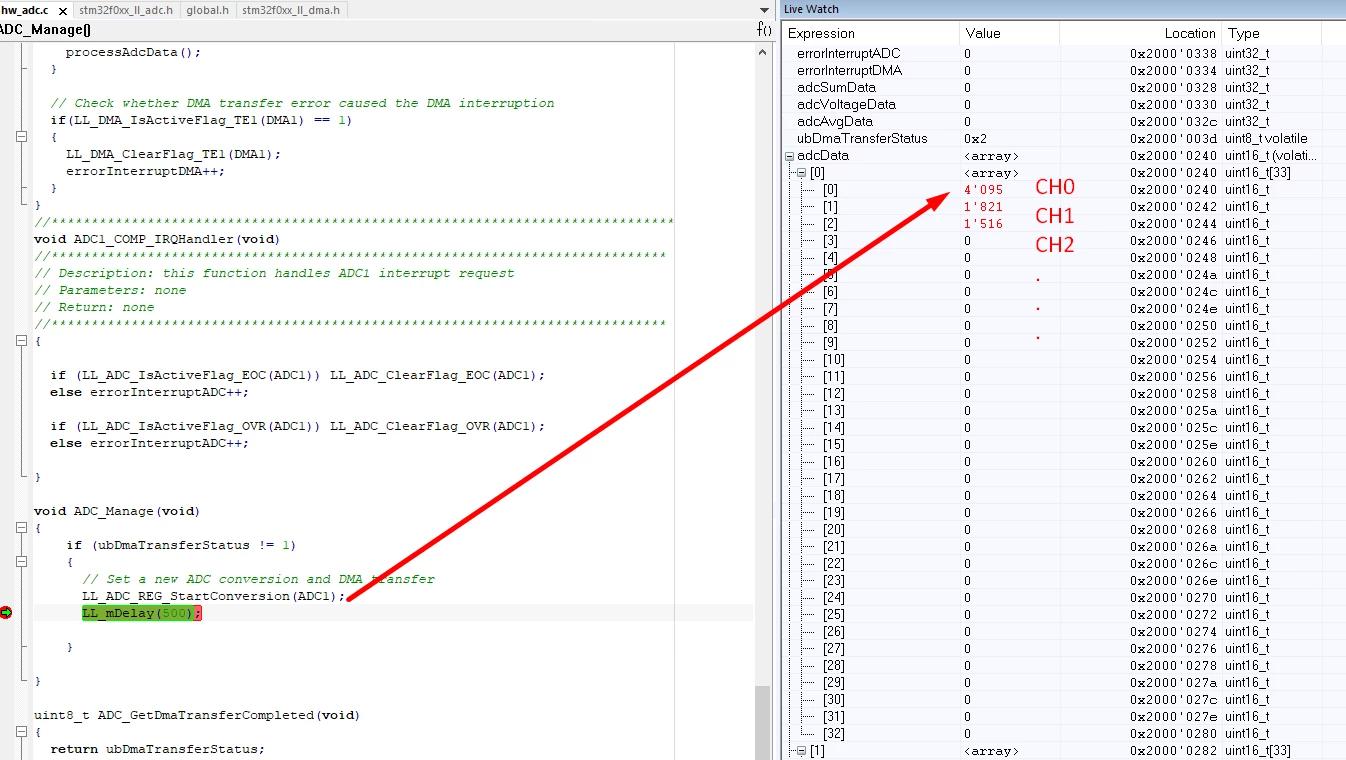Click the 0x2 value of ubDmaTransferStatus
The image size is (1346, 760).
pyautogui.click(x=975, y=138)
